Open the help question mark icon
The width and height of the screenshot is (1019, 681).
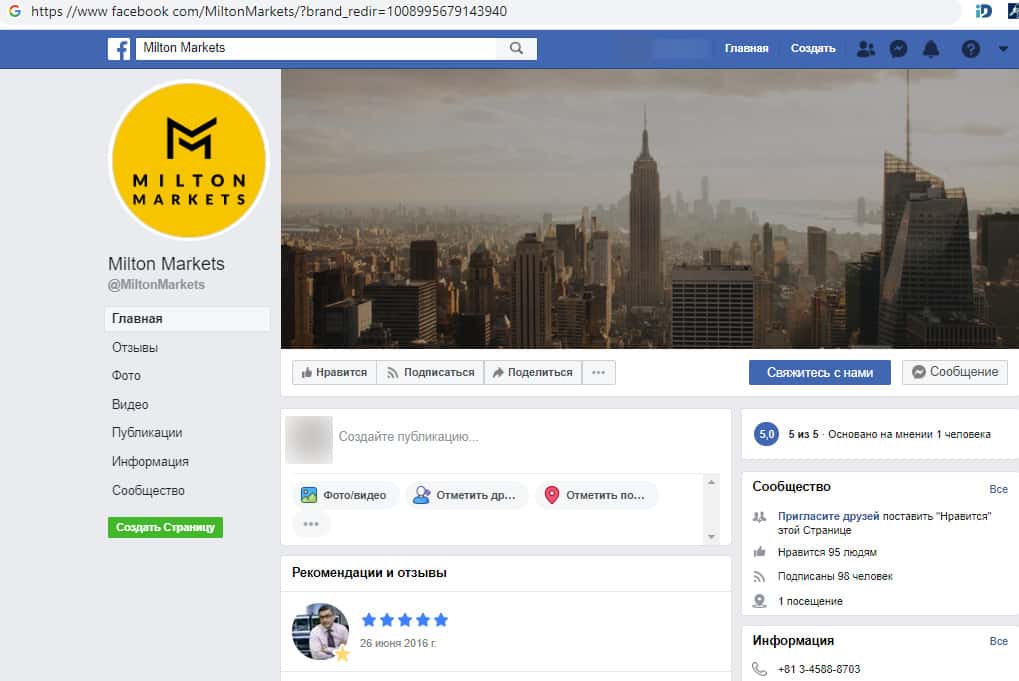pyautogui.click(x=970, y=49)
